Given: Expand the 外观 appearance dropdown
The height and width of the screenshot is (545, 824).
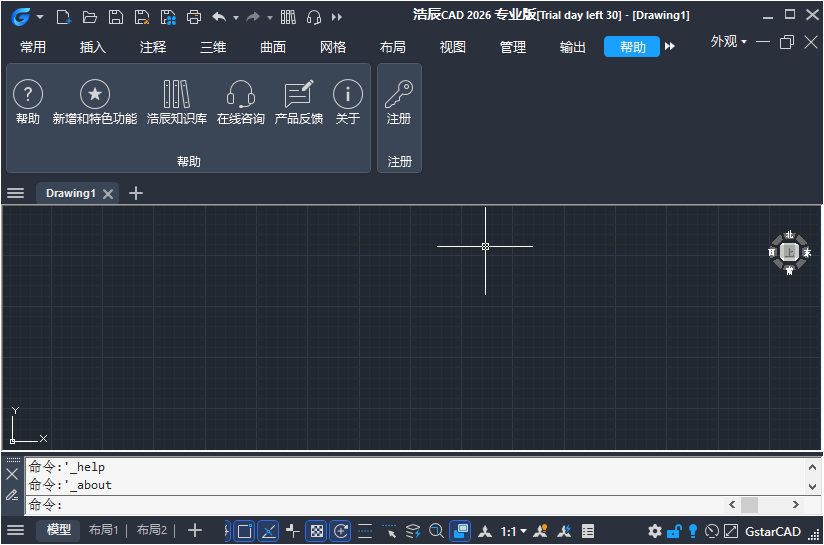Looking at the screenshot, I should coord(729,42).
